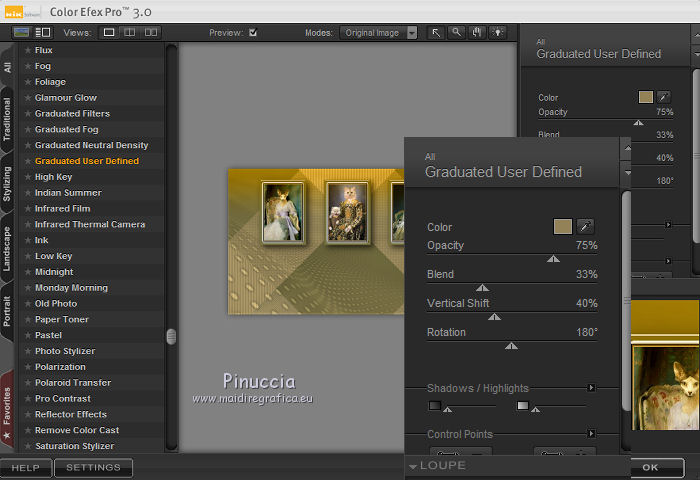700x480 pixels.
Task: Select the arrow pointer tool
Action: pyautogui.click(x=437, y=33)
